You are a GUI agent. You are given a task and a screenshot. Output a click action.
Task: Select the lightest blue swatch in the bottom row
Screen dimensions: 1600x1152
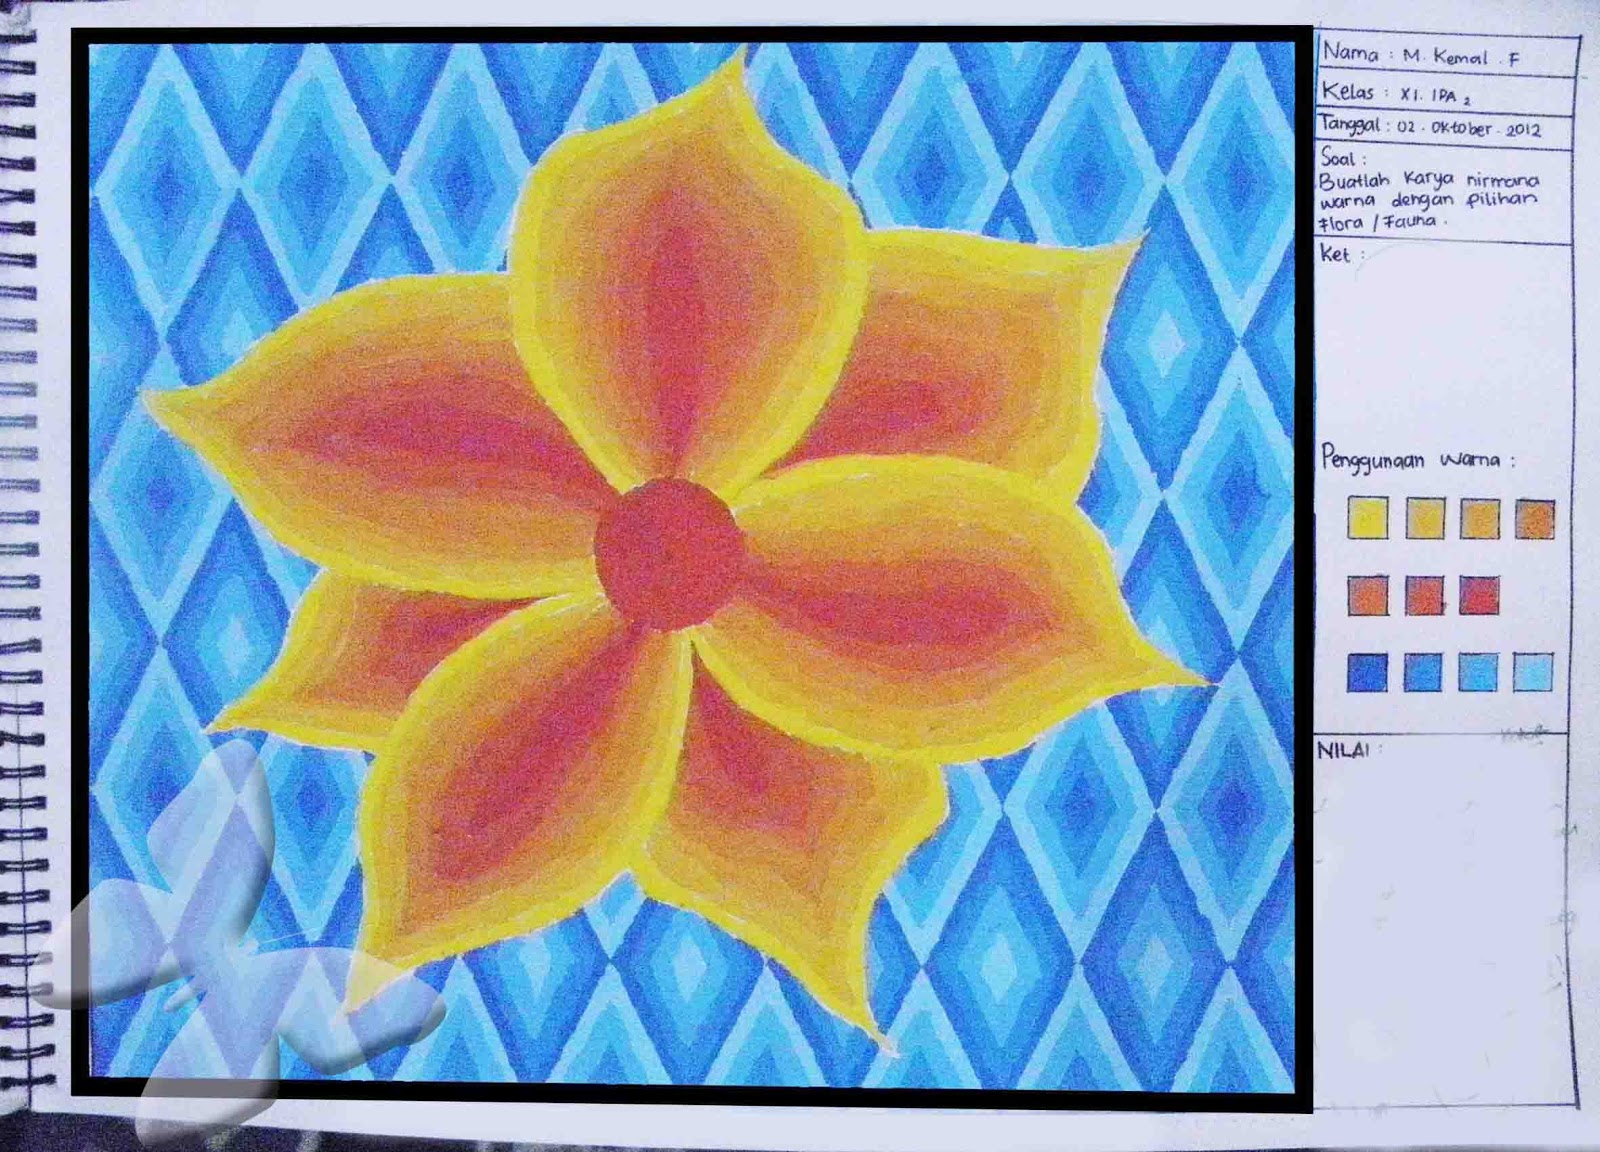1534,672
